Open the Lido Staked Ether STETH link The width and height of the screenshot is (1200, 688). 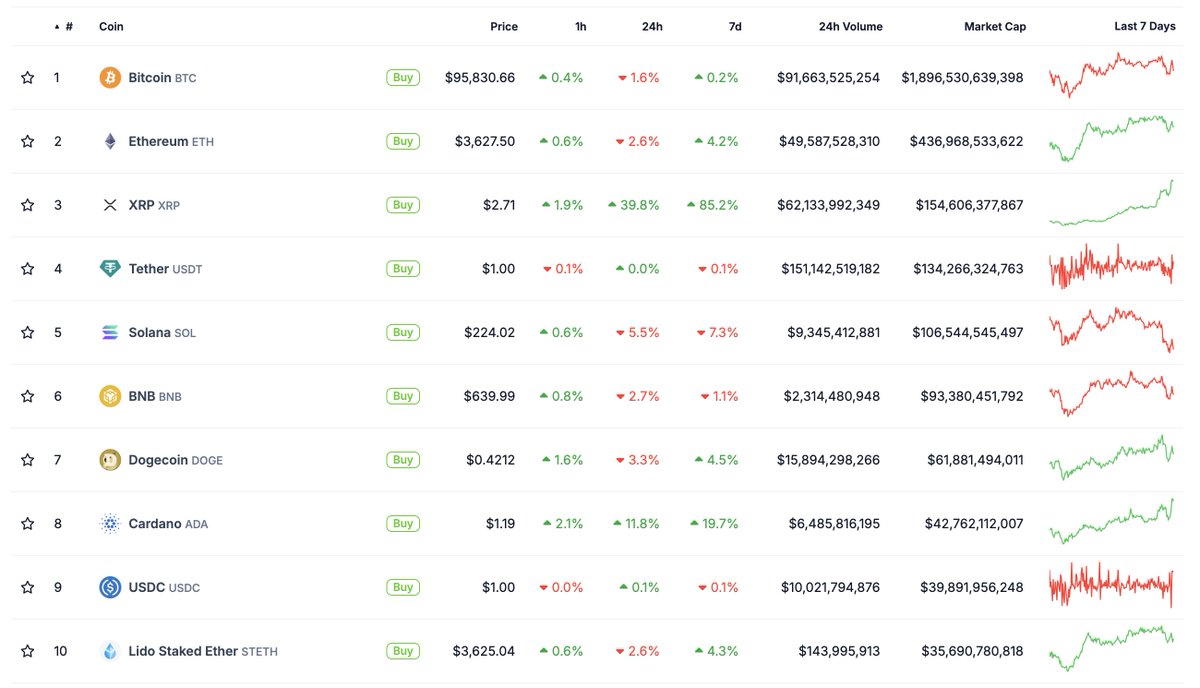point(203,651)
